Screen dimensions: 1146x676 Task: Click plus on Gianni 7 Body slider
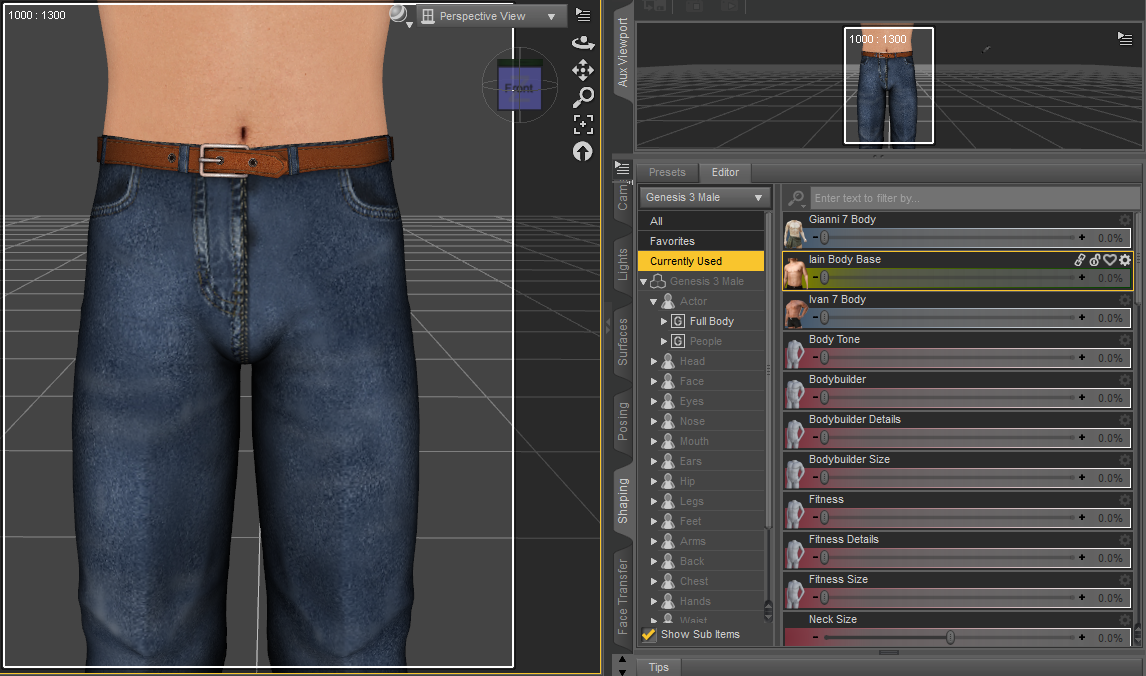pyautogui.click(x=1082, y=238)
